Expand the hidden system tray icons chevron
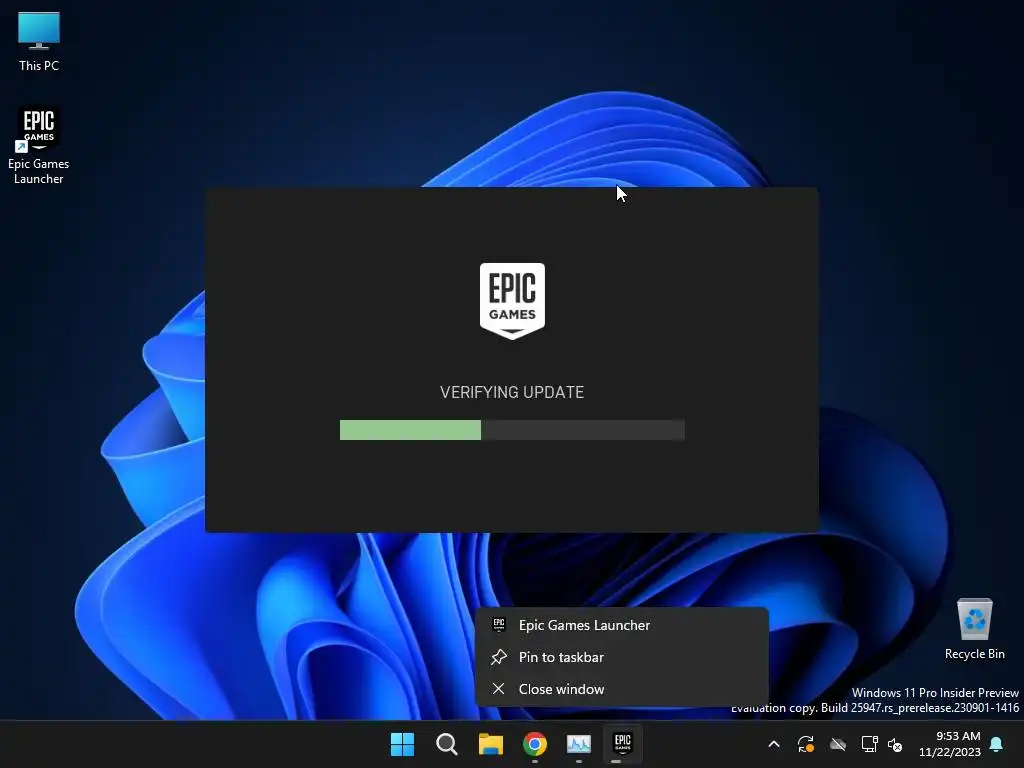The image size is (1024, 768). (774, 744)
